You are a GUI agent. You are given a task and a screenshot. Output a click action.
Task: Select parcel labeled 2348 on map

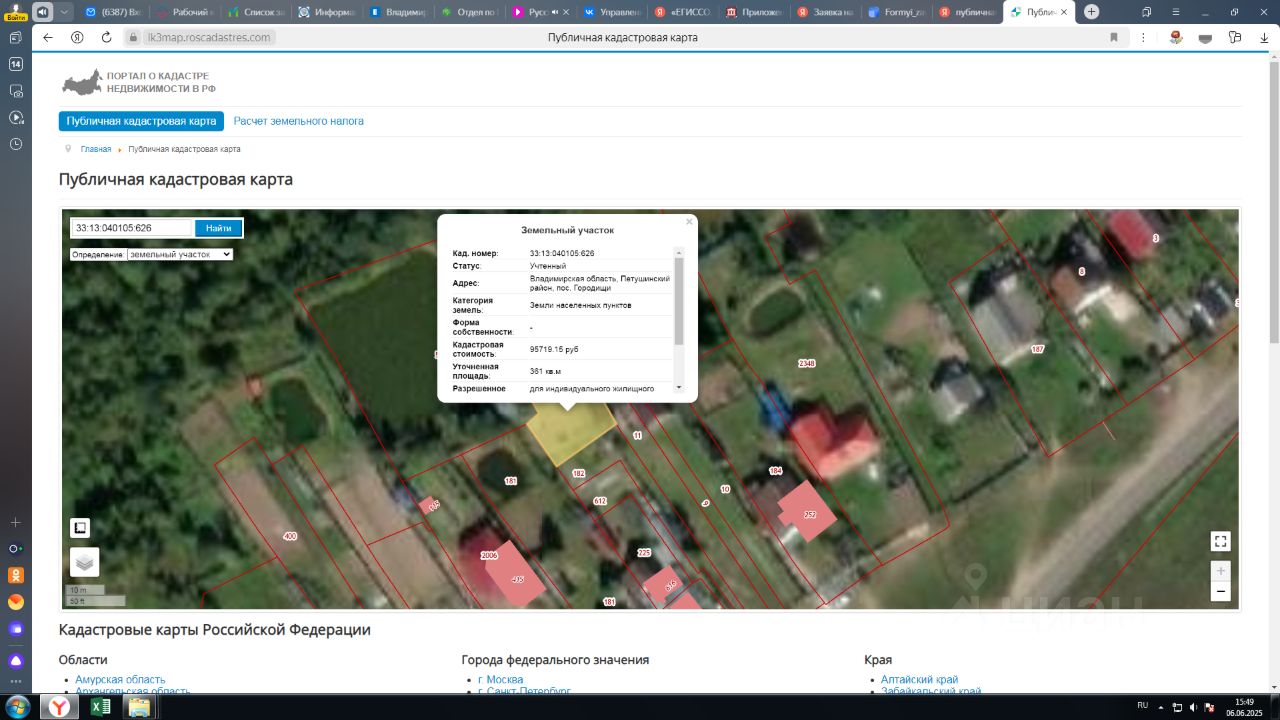pos(806,363)
